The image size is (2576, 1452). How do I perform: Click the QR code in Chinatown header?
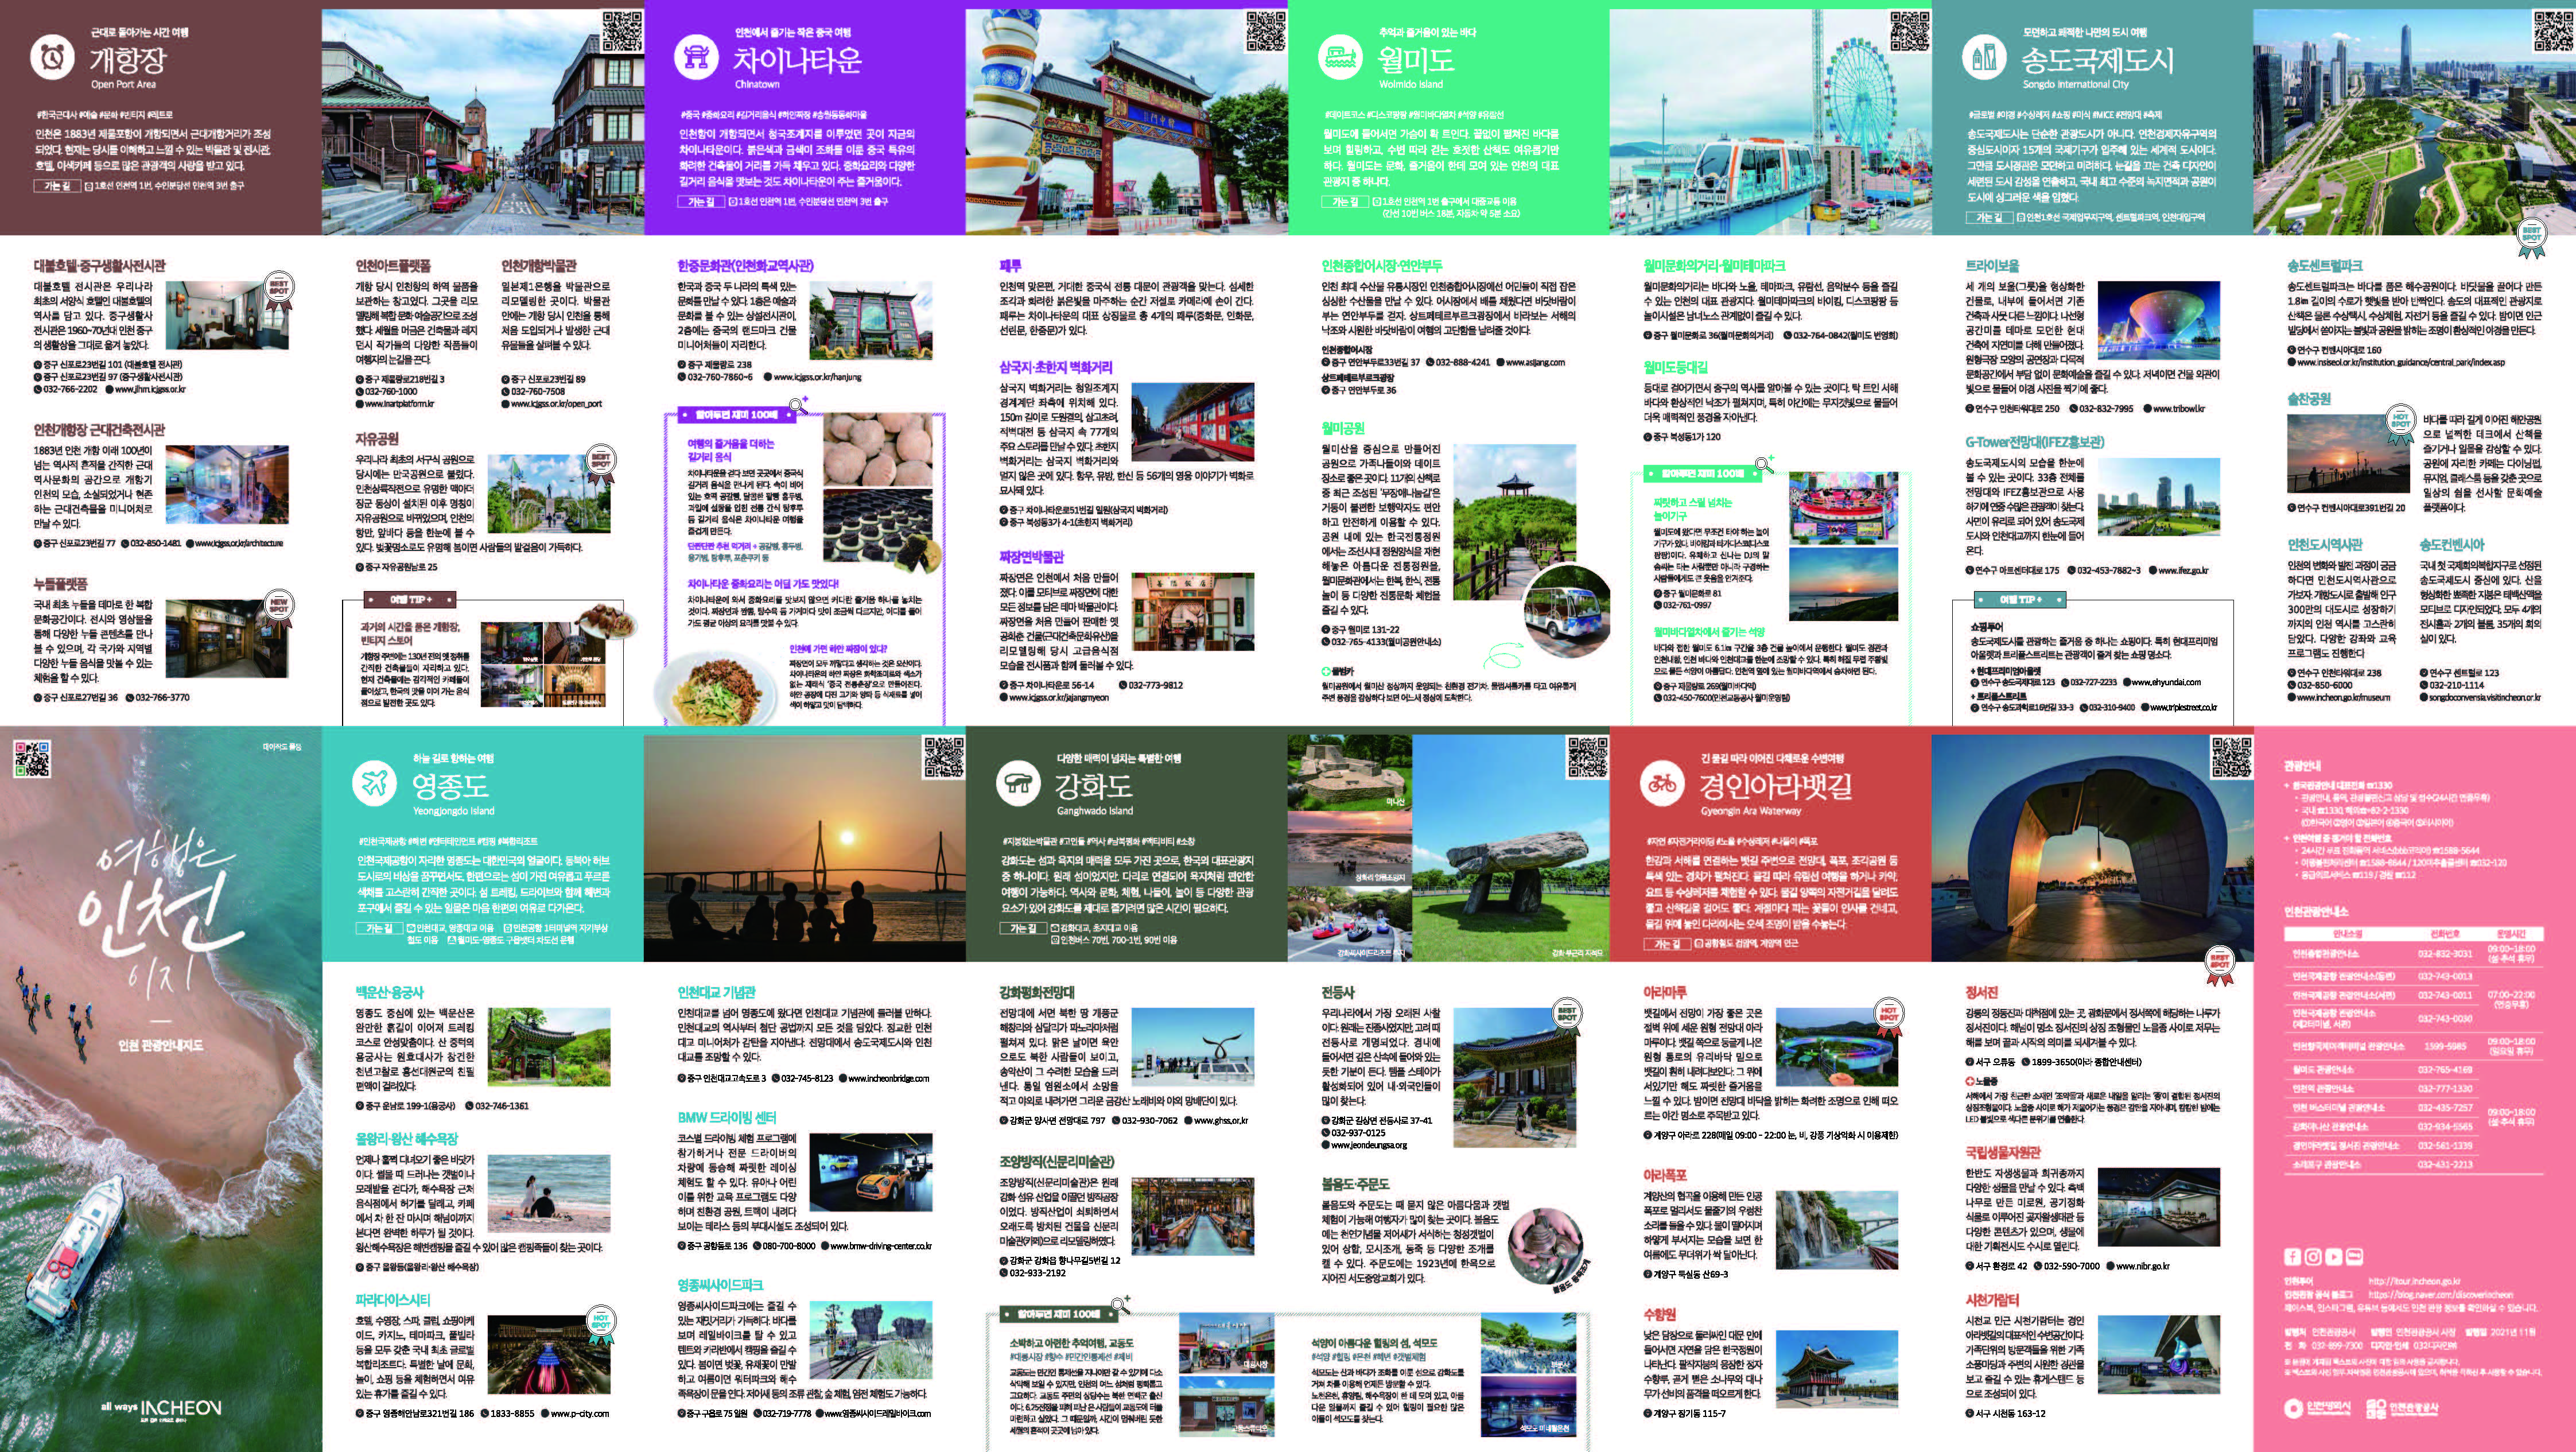click(1265, 31)
